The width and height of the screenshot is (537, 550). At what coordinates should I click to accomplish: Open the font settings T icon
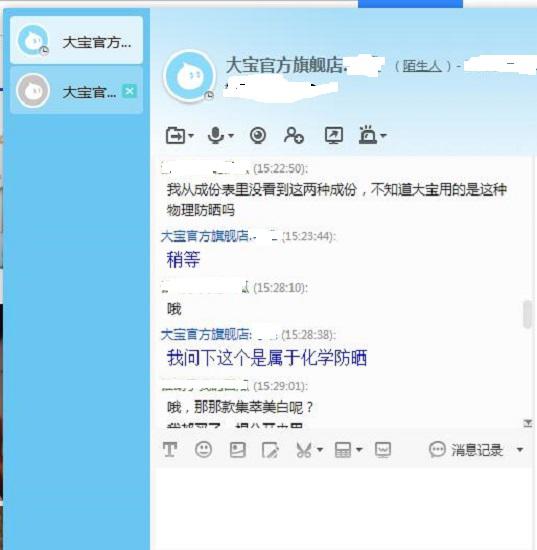(170, 450)
